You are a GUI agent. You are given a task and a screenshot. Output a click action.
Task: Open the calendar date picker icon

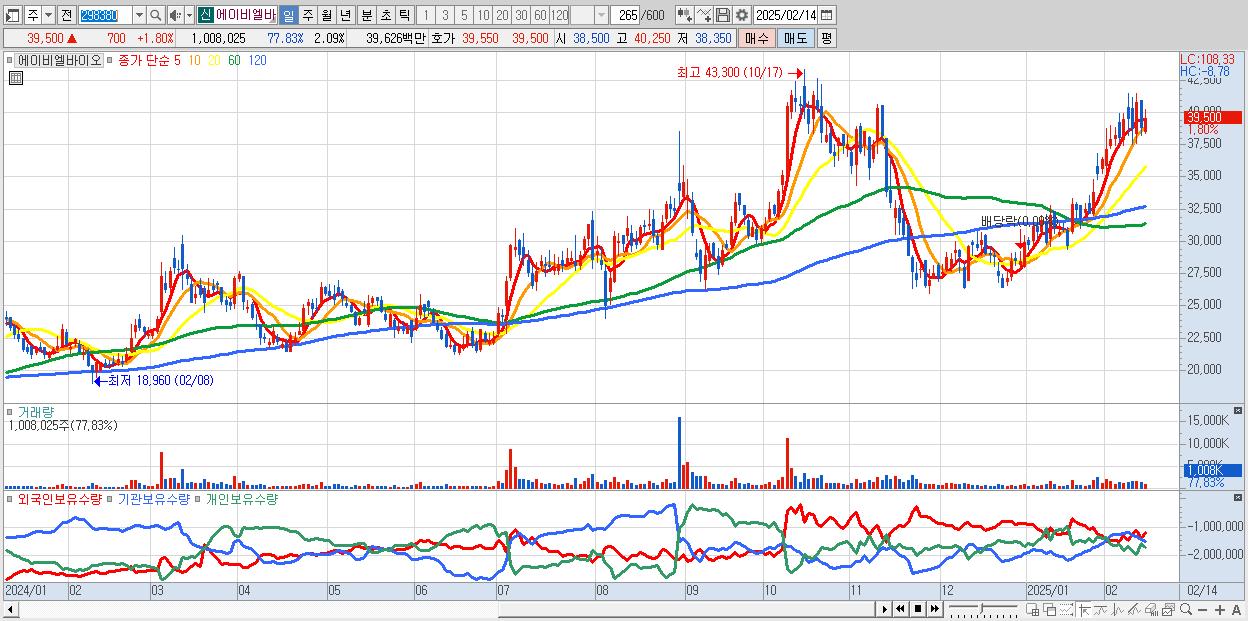[827, 15]
